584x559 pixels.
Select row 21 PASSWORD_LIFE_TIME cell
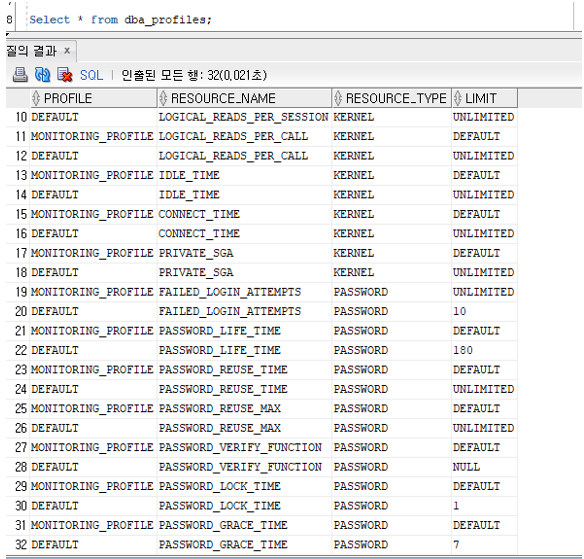click(x=244, y=331)
